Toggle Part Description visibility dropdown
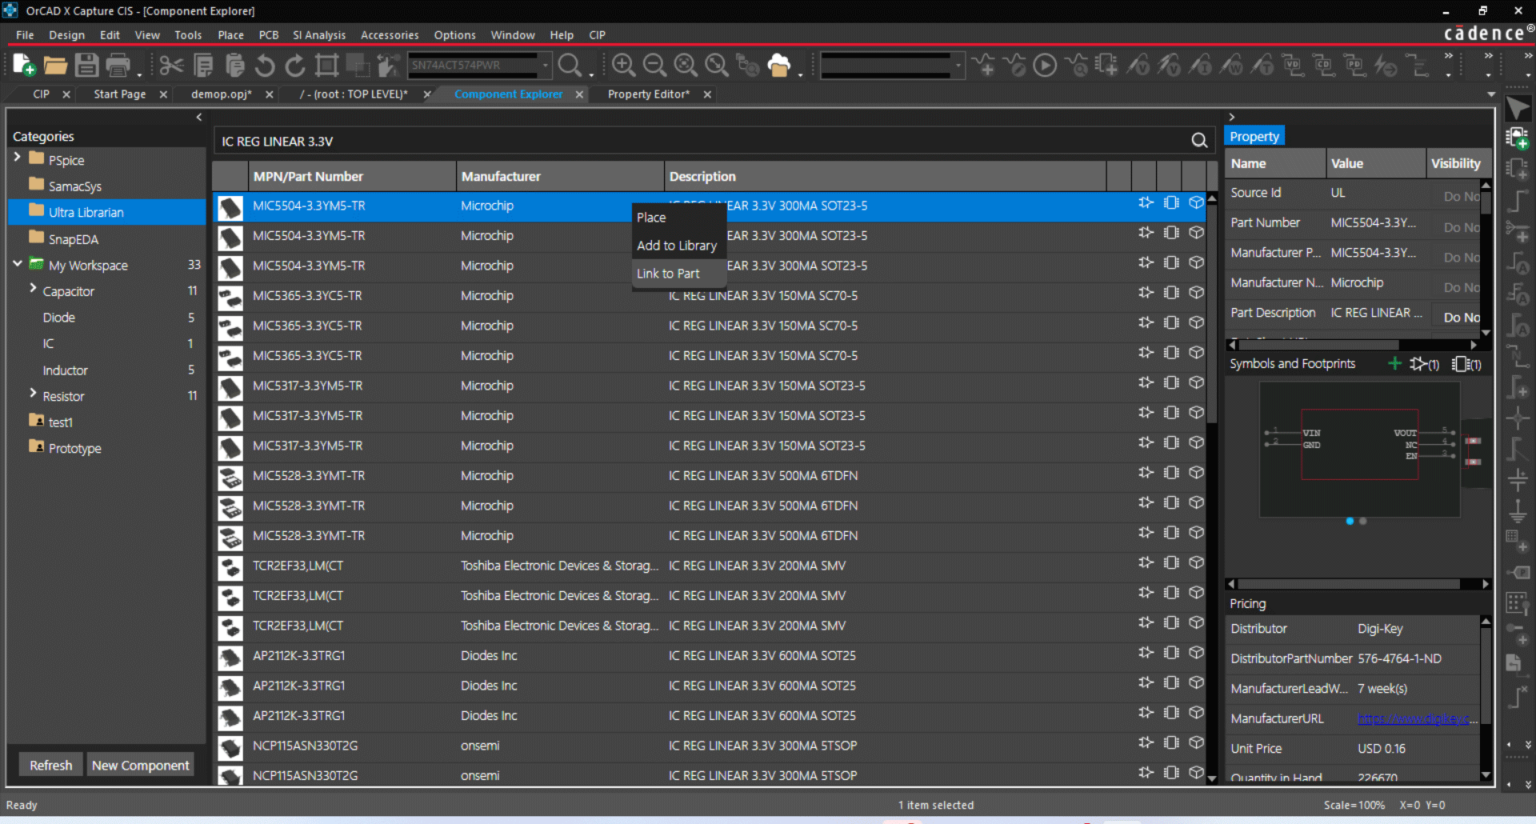 1461,317
